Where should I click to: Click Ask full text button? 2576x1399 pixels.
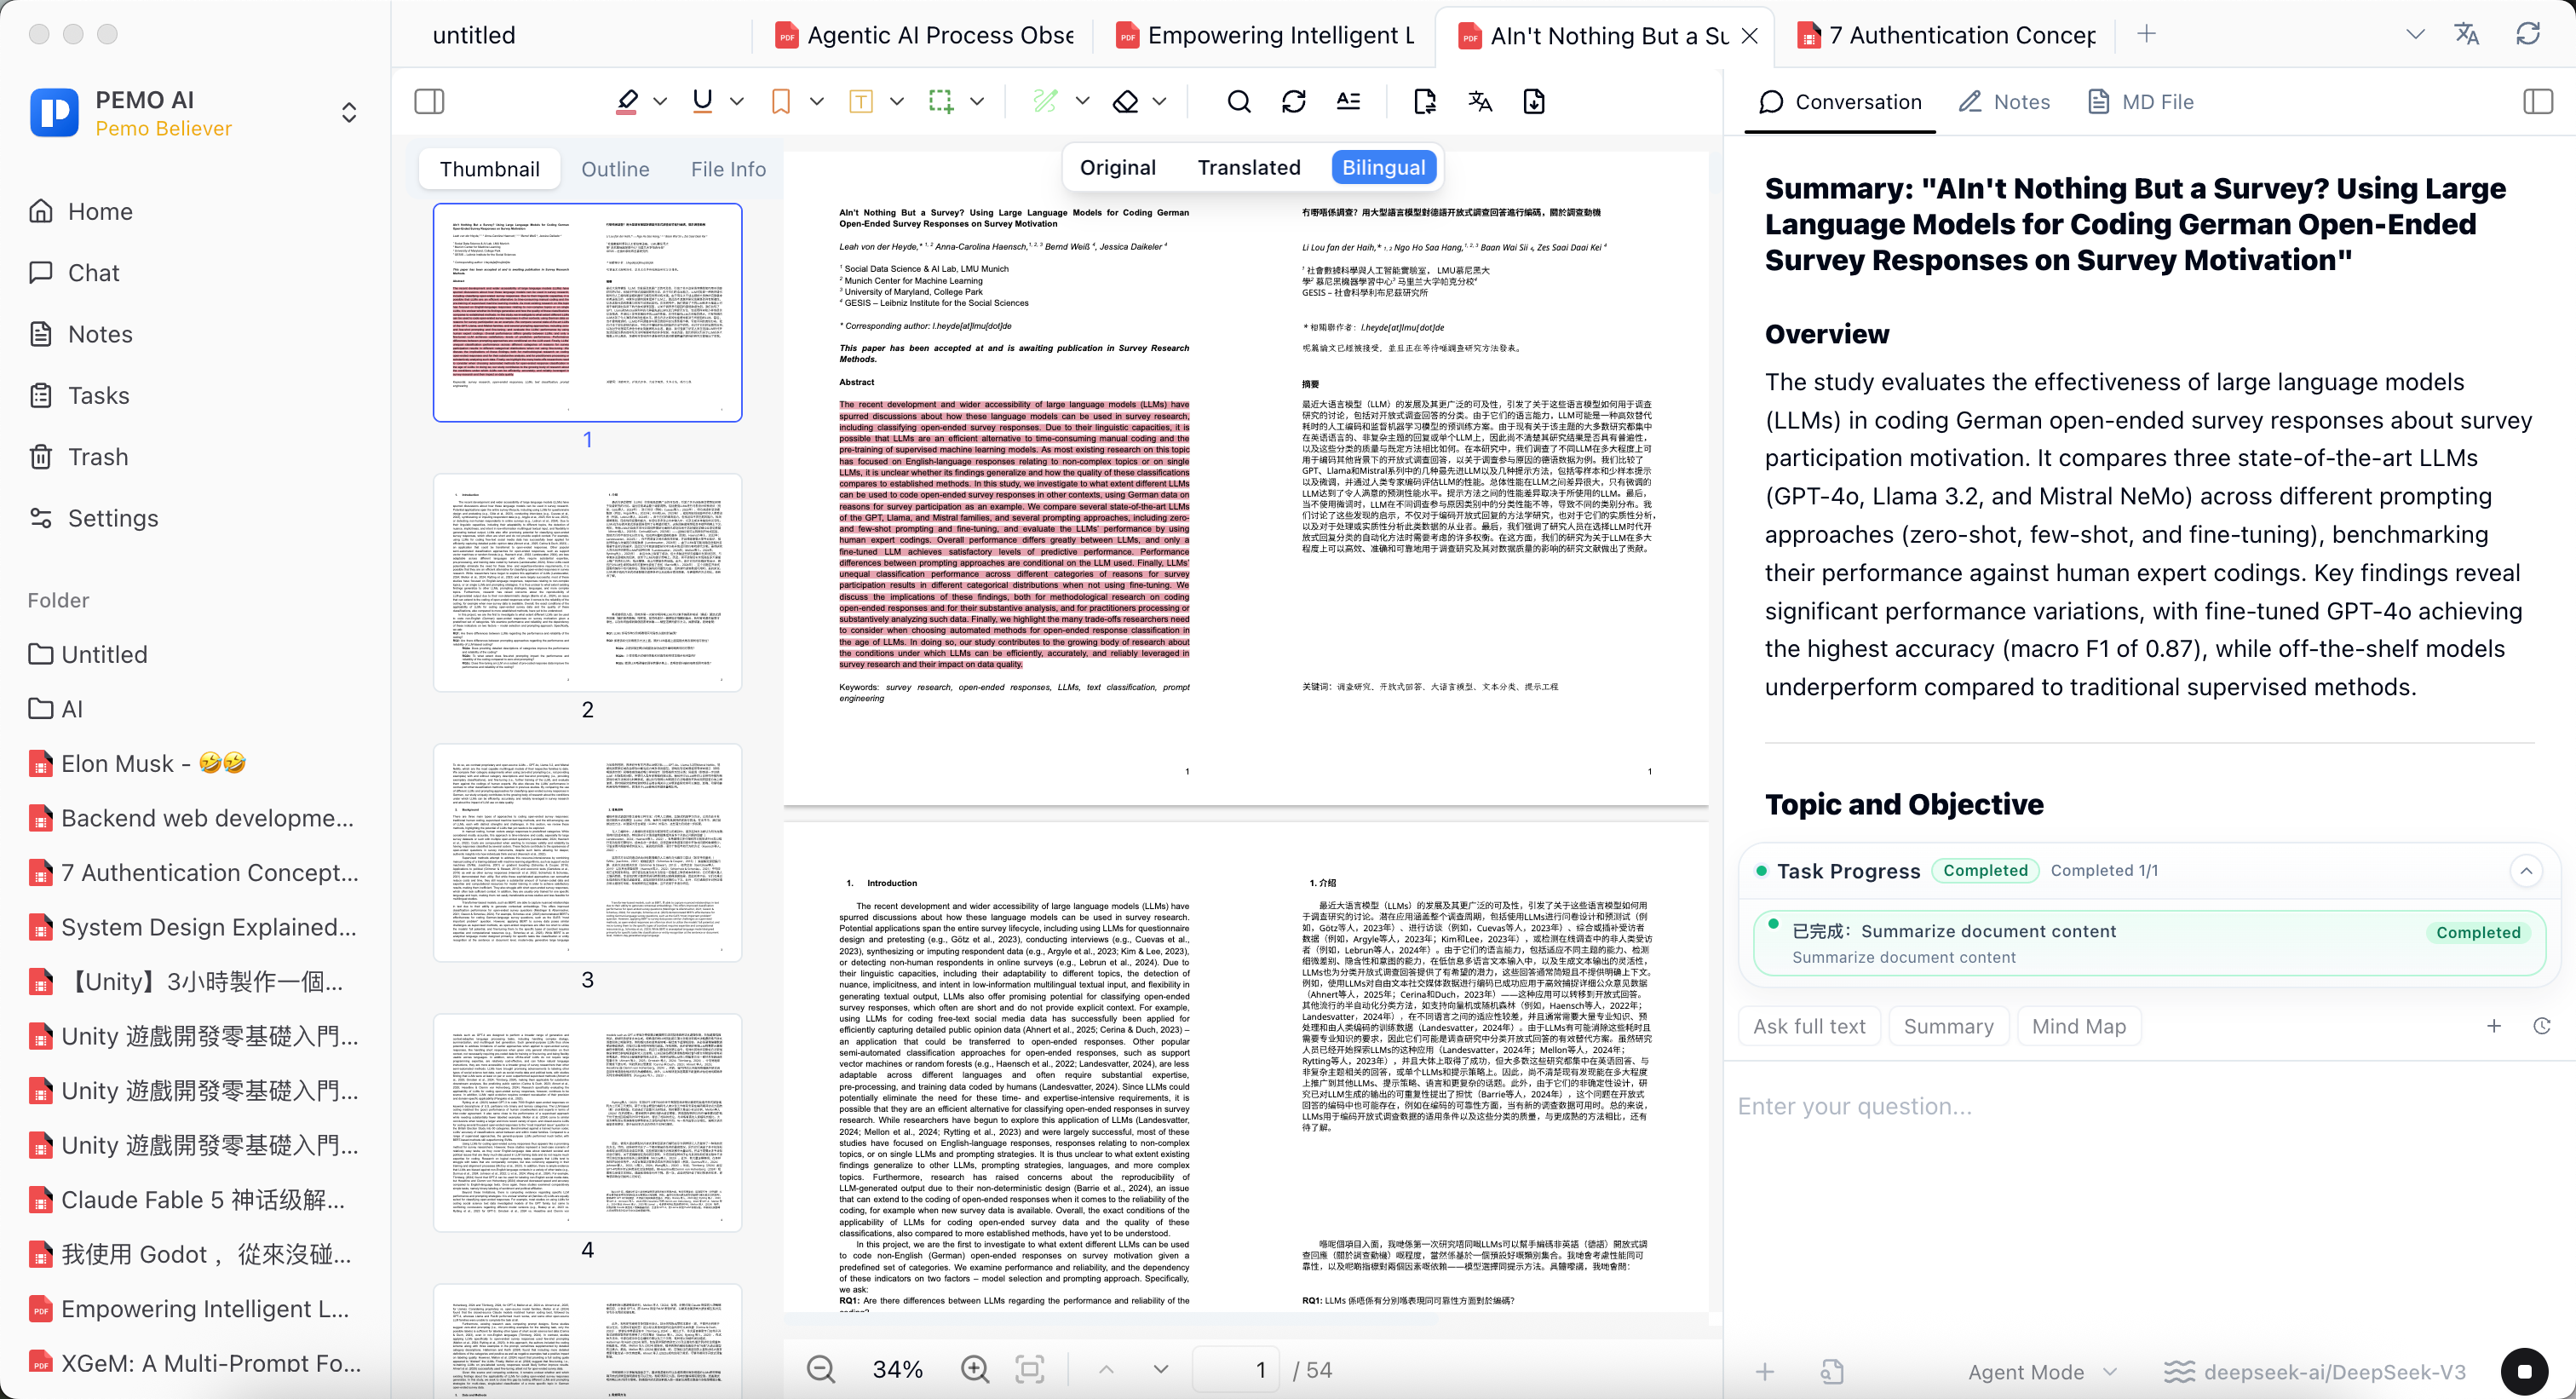click(1809, 1026)
